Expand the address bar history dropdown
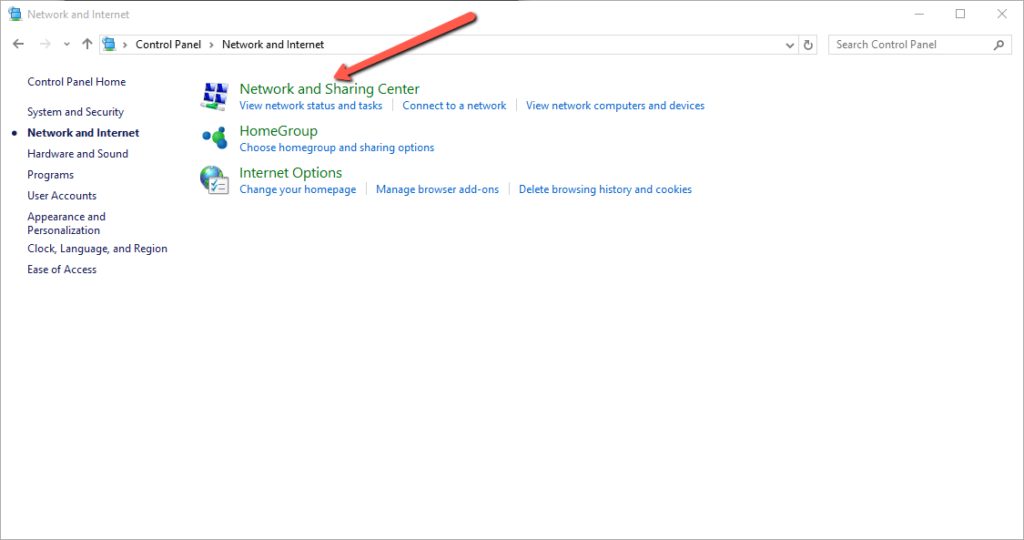The image size is (1024, 540). tap(789, 44)
